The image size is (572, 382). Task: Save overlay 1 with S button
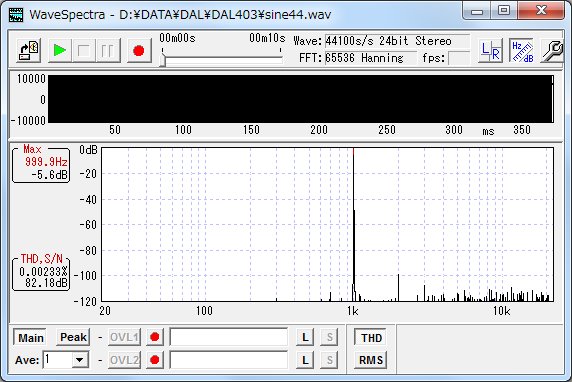click(329, 337)
